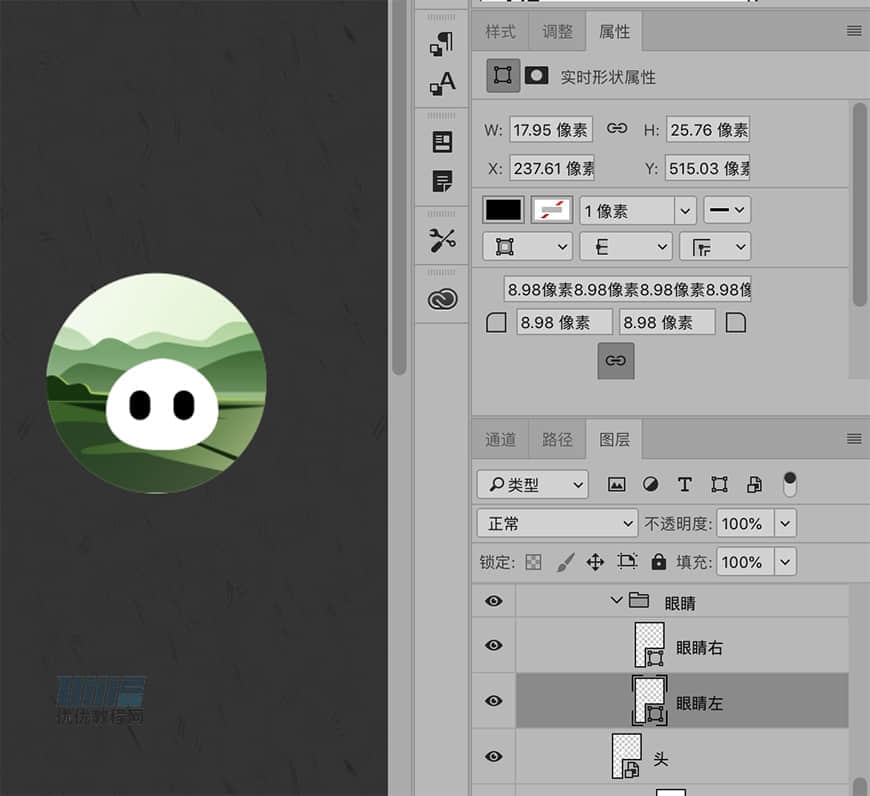Toggle the layer filtering switch on or off

coord(790,484)
